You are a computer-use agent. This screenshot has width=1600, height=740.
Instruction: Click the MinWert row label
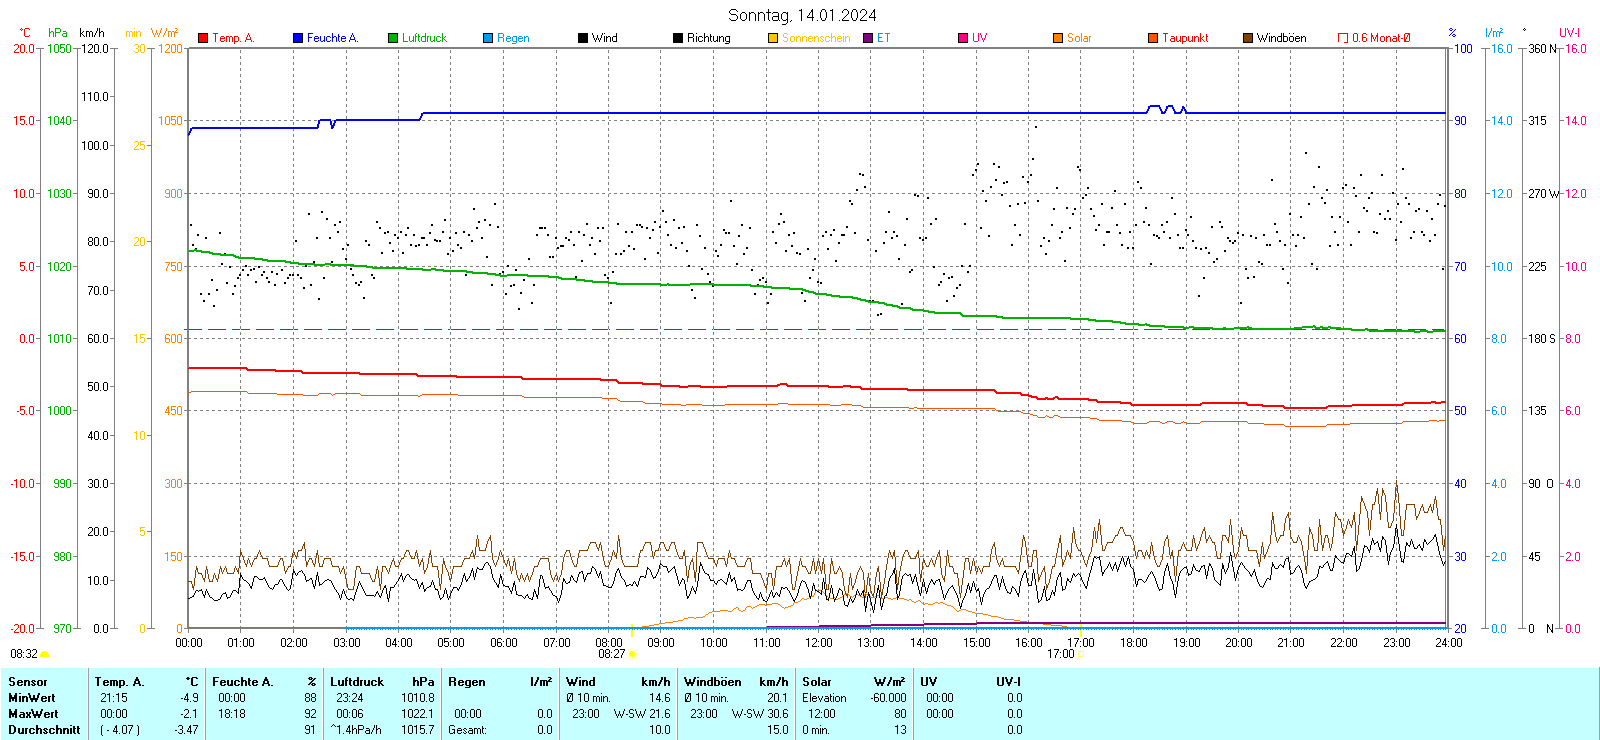tap(32, 698)
